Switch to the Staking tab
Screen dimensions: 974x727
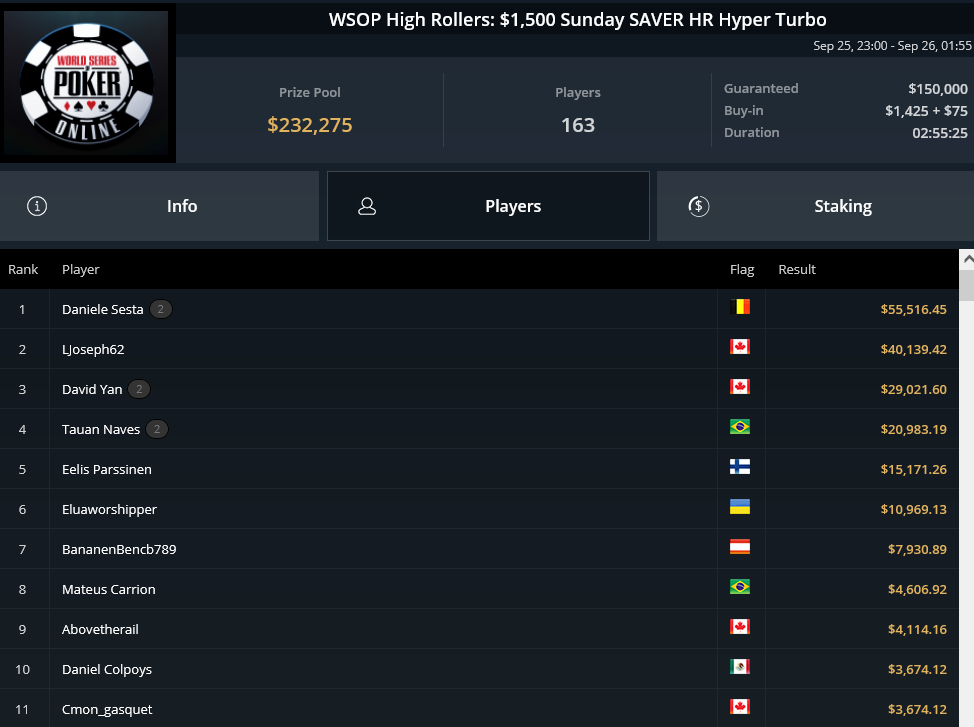pos(815,206)
